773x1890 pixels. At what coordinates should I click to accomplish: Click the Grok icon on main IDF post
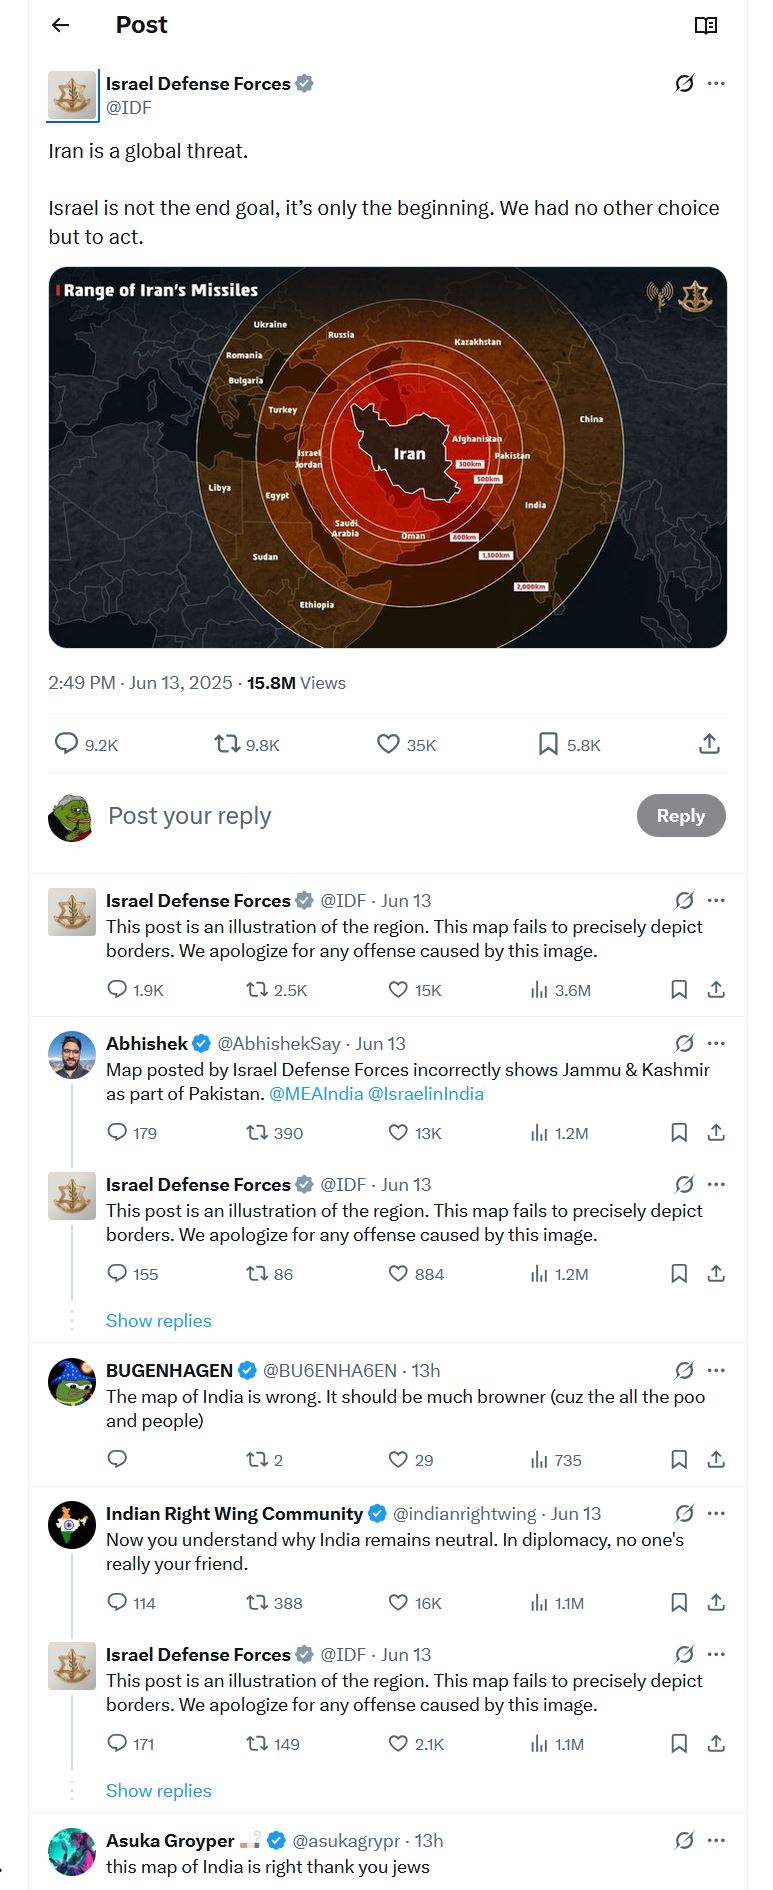684,83
